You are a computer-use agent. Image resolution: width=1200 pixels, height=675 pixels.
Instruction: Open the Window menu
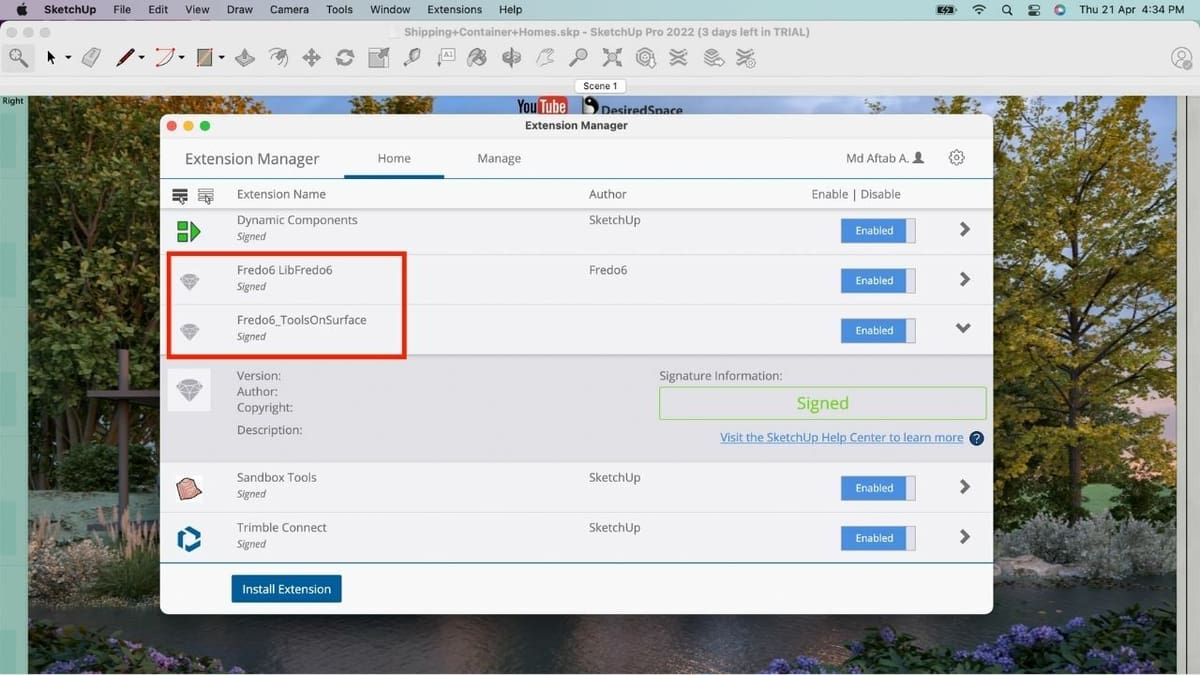click(390, 9)
